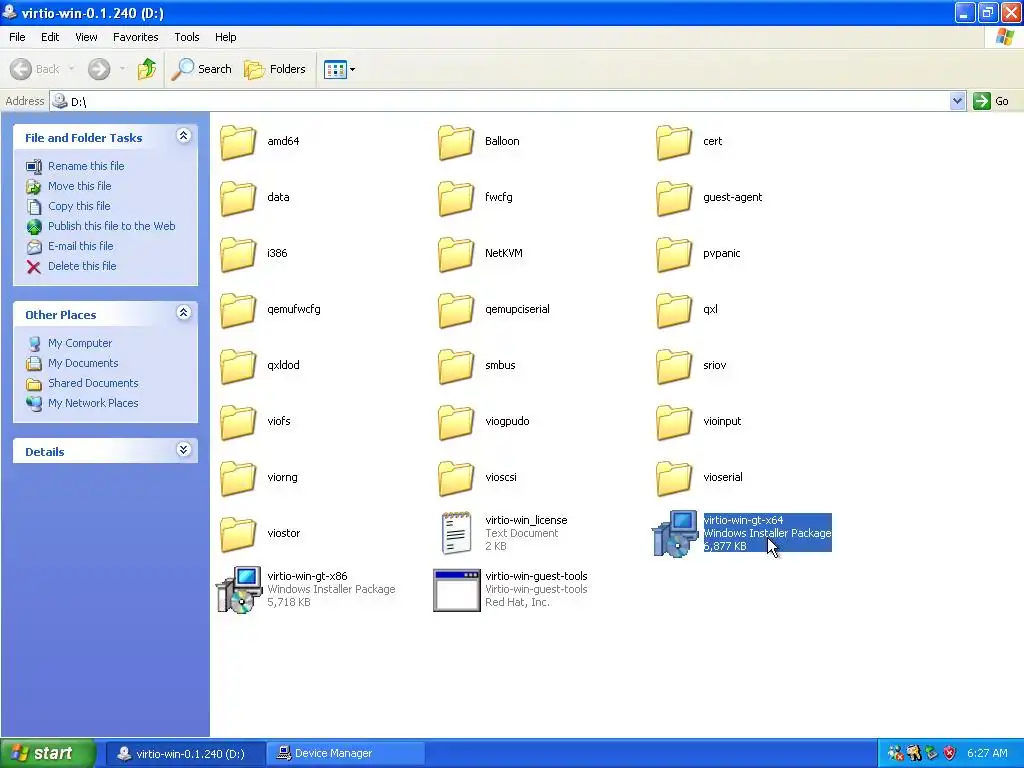Image resolution: width=1024 pixels, height=768 pixels.
Task: Collapse the Other Places panel
Action: [184, 313]
